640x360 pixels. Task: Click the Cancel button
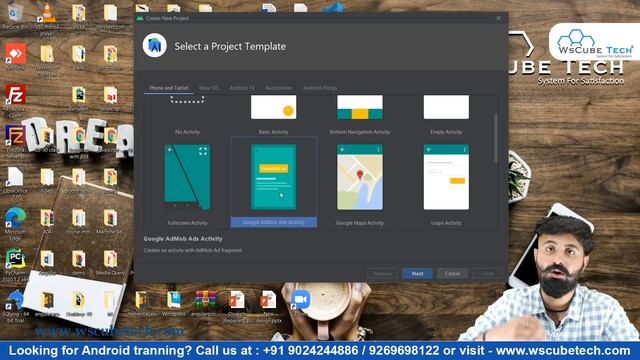coord(452,273)
